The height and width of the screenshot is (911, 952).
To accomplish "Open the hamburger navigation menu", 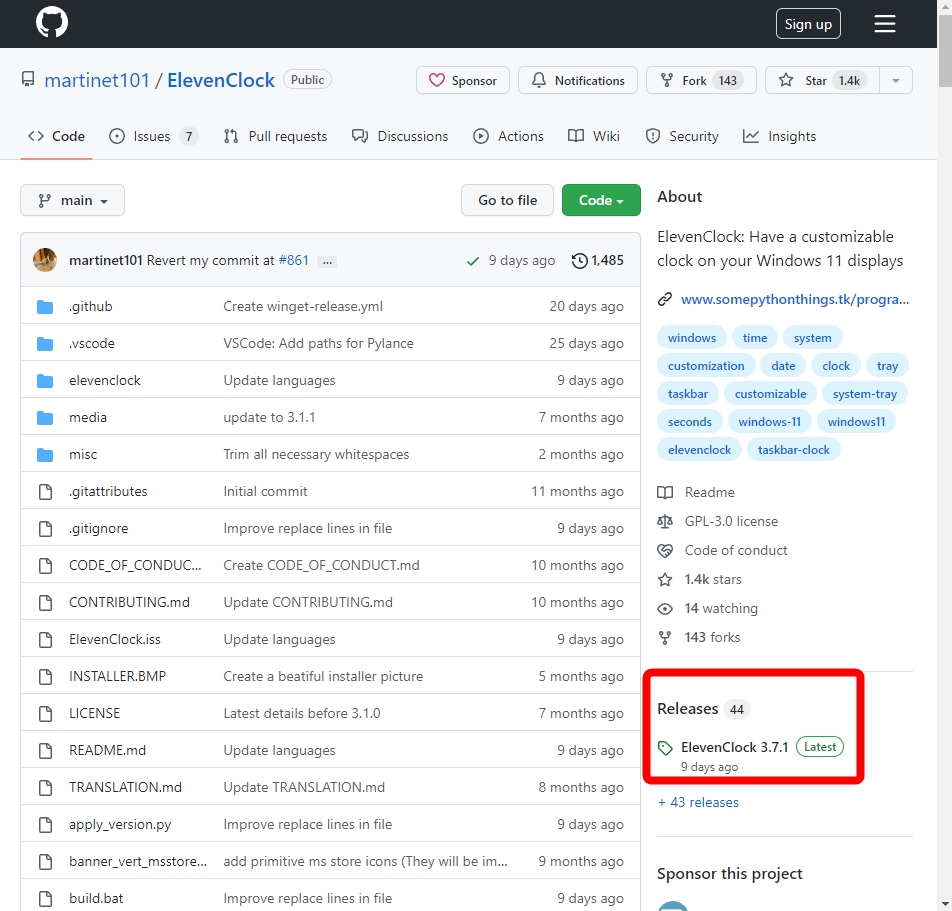I will pyautogui.click(x=885, y=24).
